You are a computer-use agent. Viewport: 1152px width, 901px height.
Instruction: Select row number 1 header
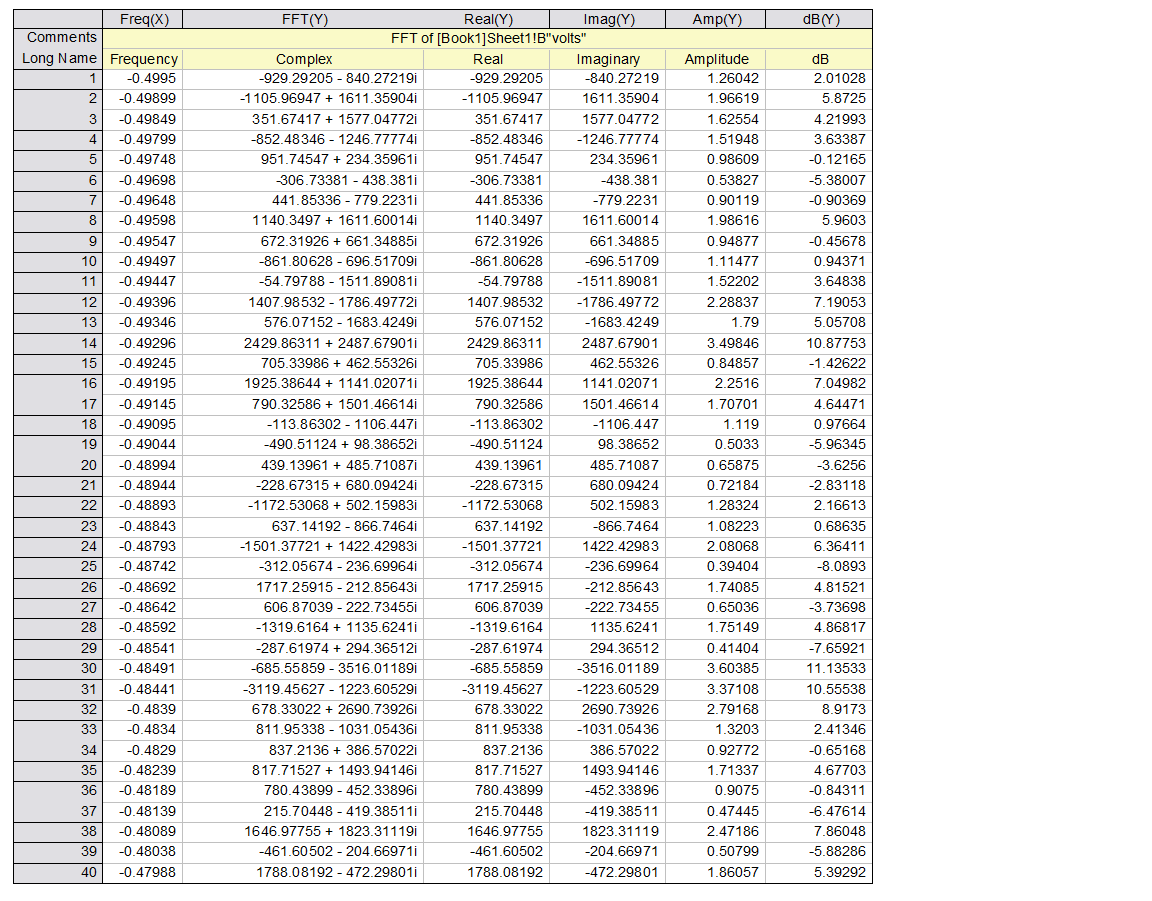[59, 78]
